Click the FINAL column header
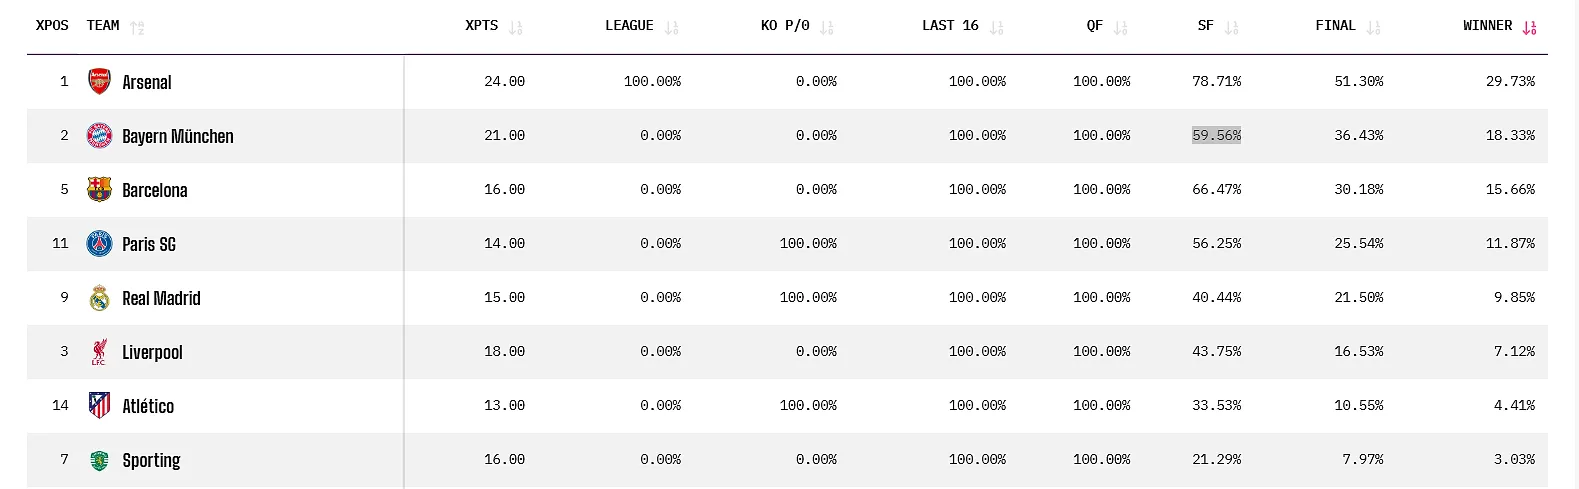1579x489 pixels. tap(1335, 26)
